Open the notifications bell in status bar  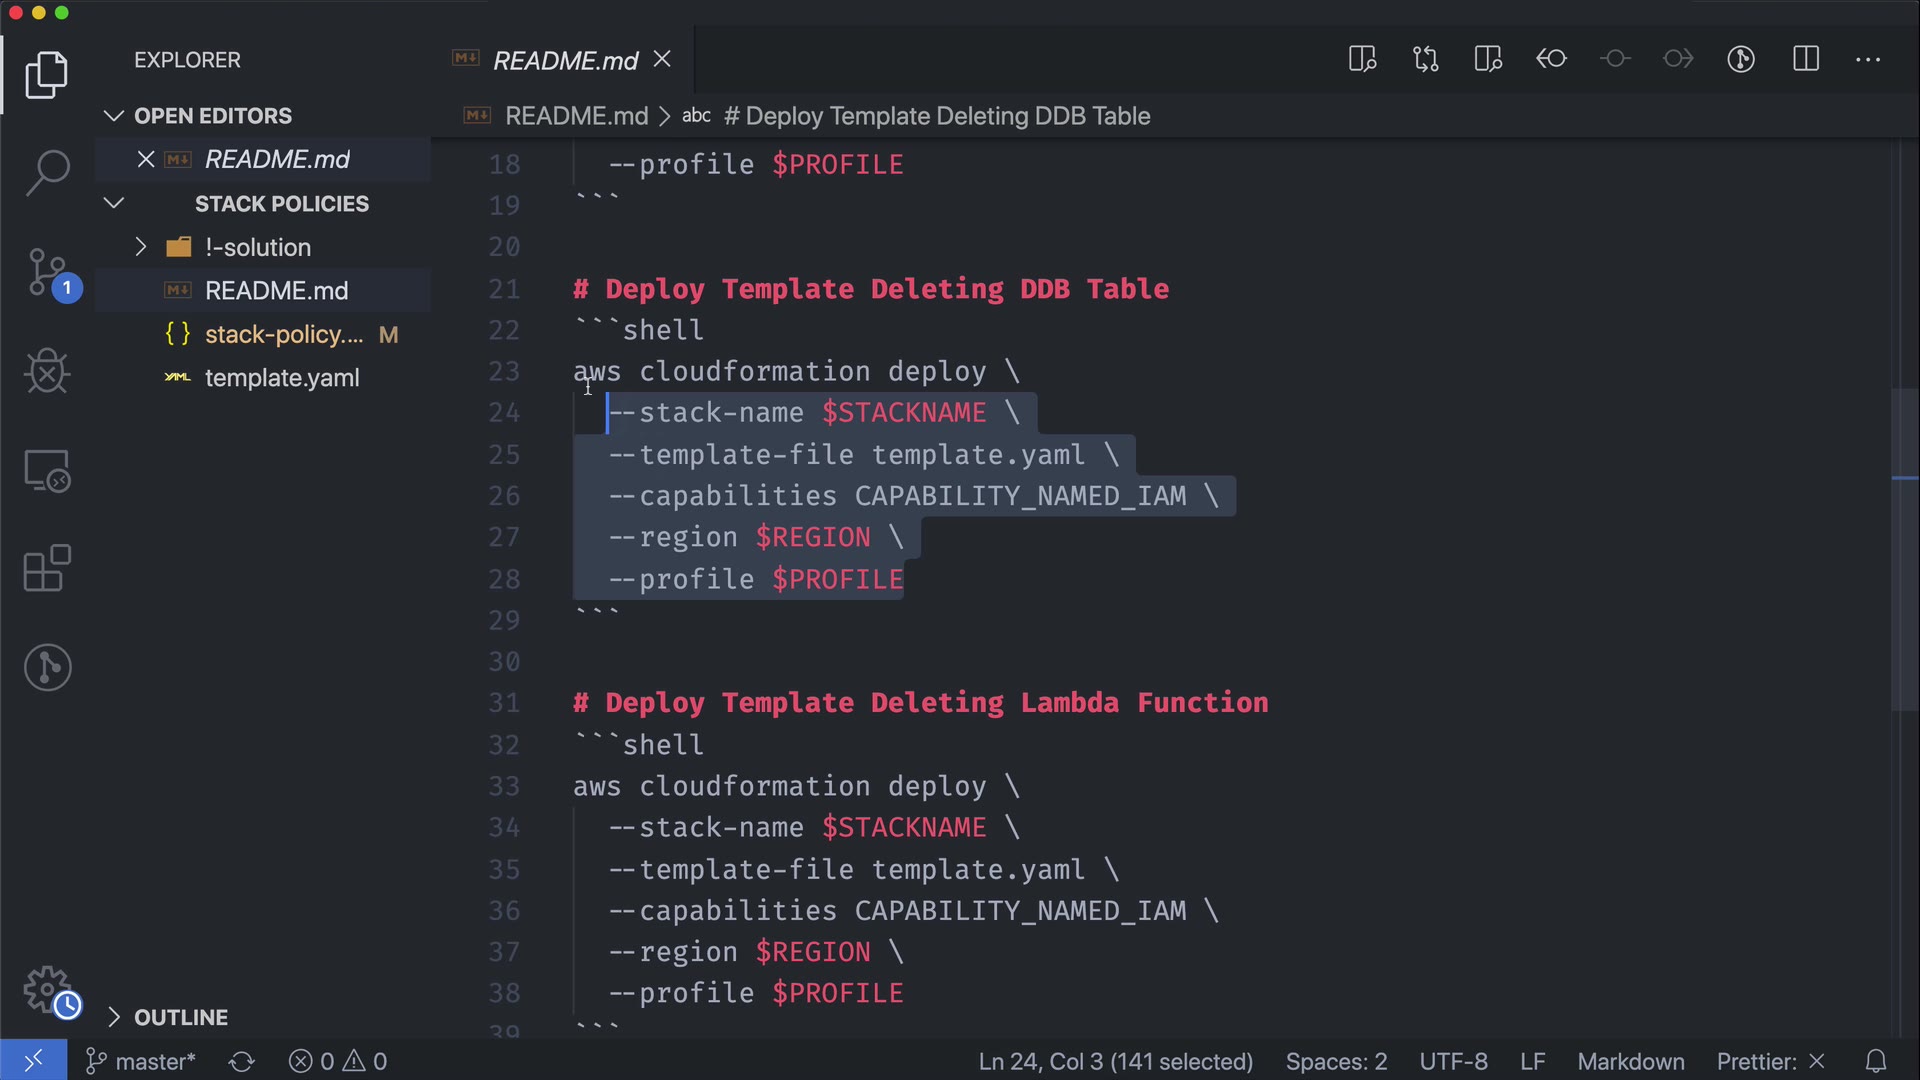[1876, 1061]
